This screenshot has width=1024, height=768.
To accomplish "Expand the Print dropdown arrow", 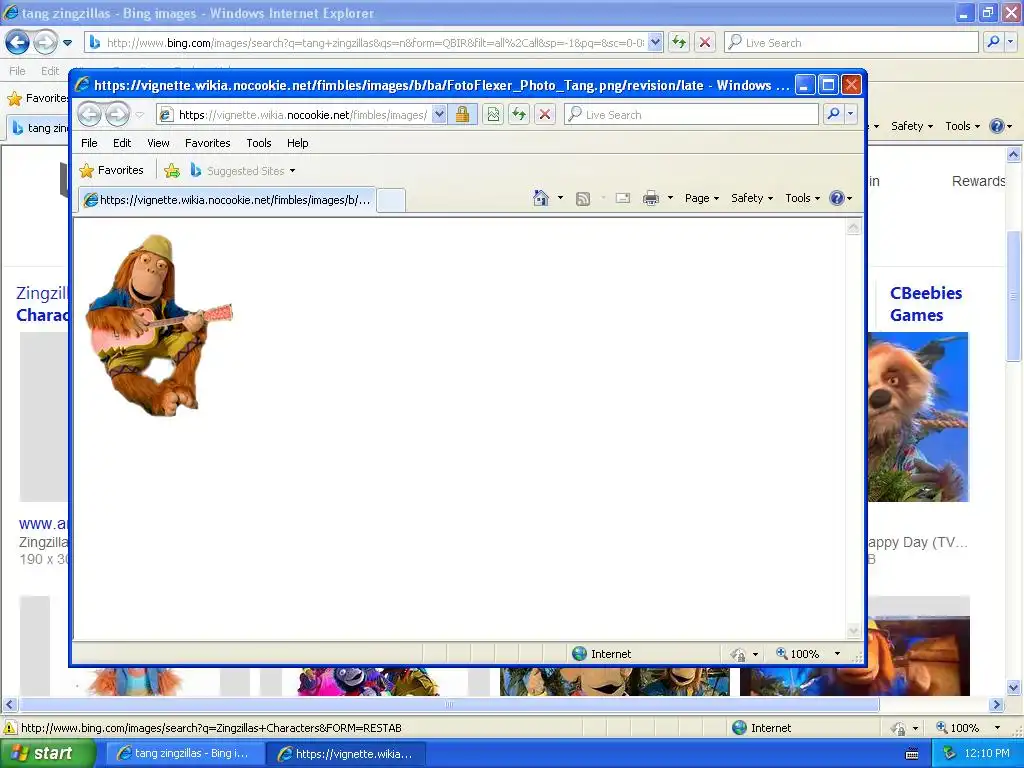I will [670, 198].
